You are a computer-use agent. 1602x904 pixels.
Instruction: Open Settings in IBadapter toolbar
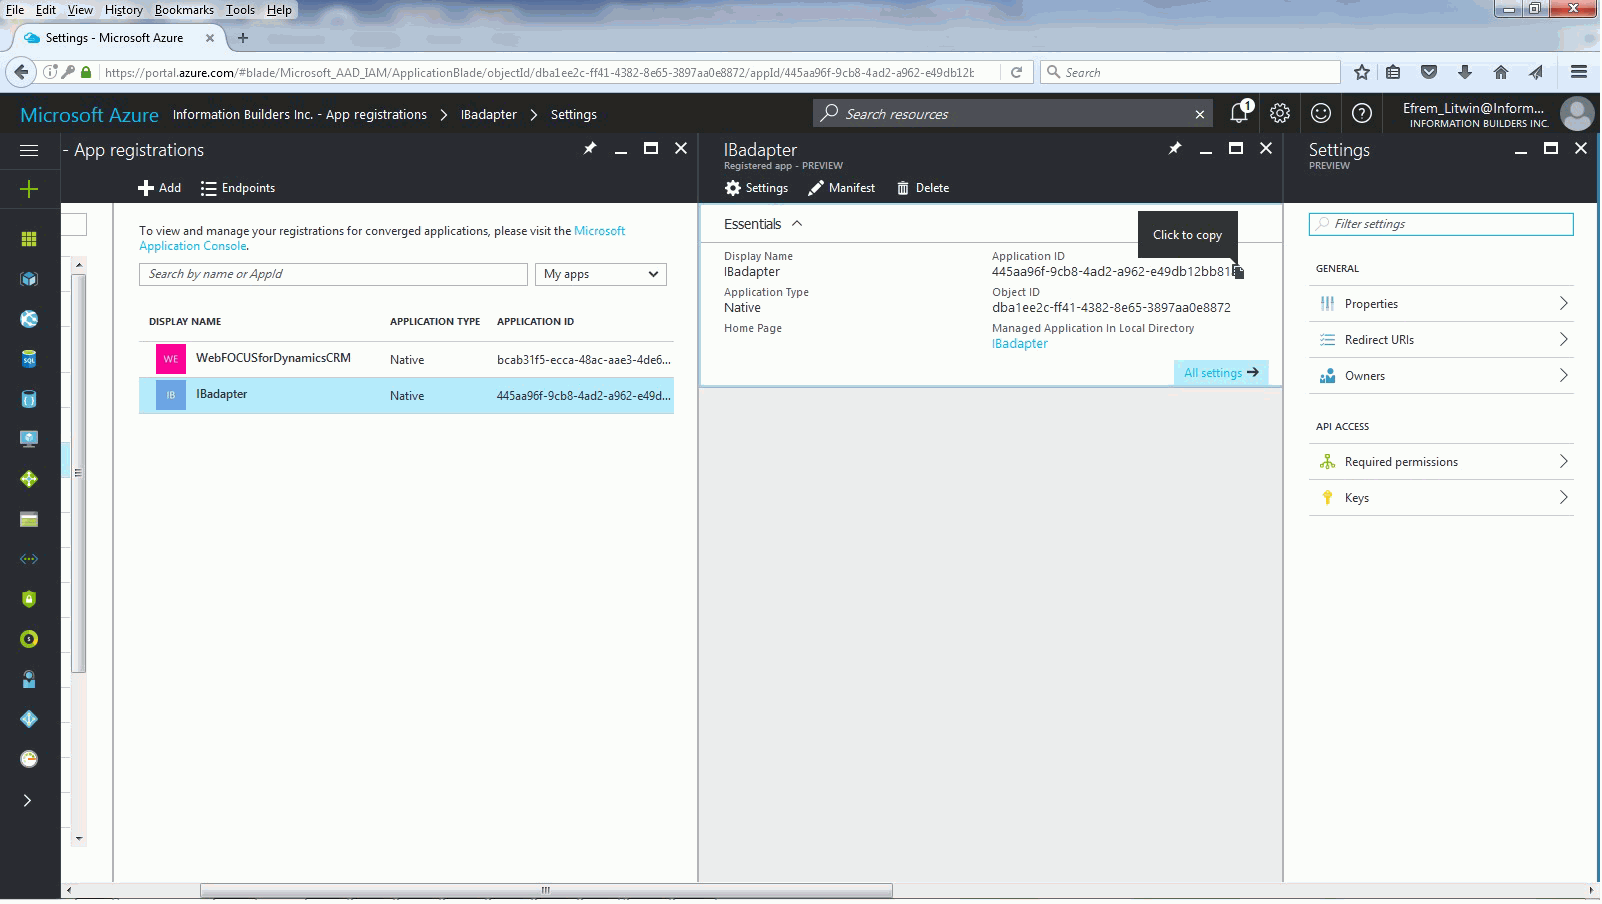[757, 188]
